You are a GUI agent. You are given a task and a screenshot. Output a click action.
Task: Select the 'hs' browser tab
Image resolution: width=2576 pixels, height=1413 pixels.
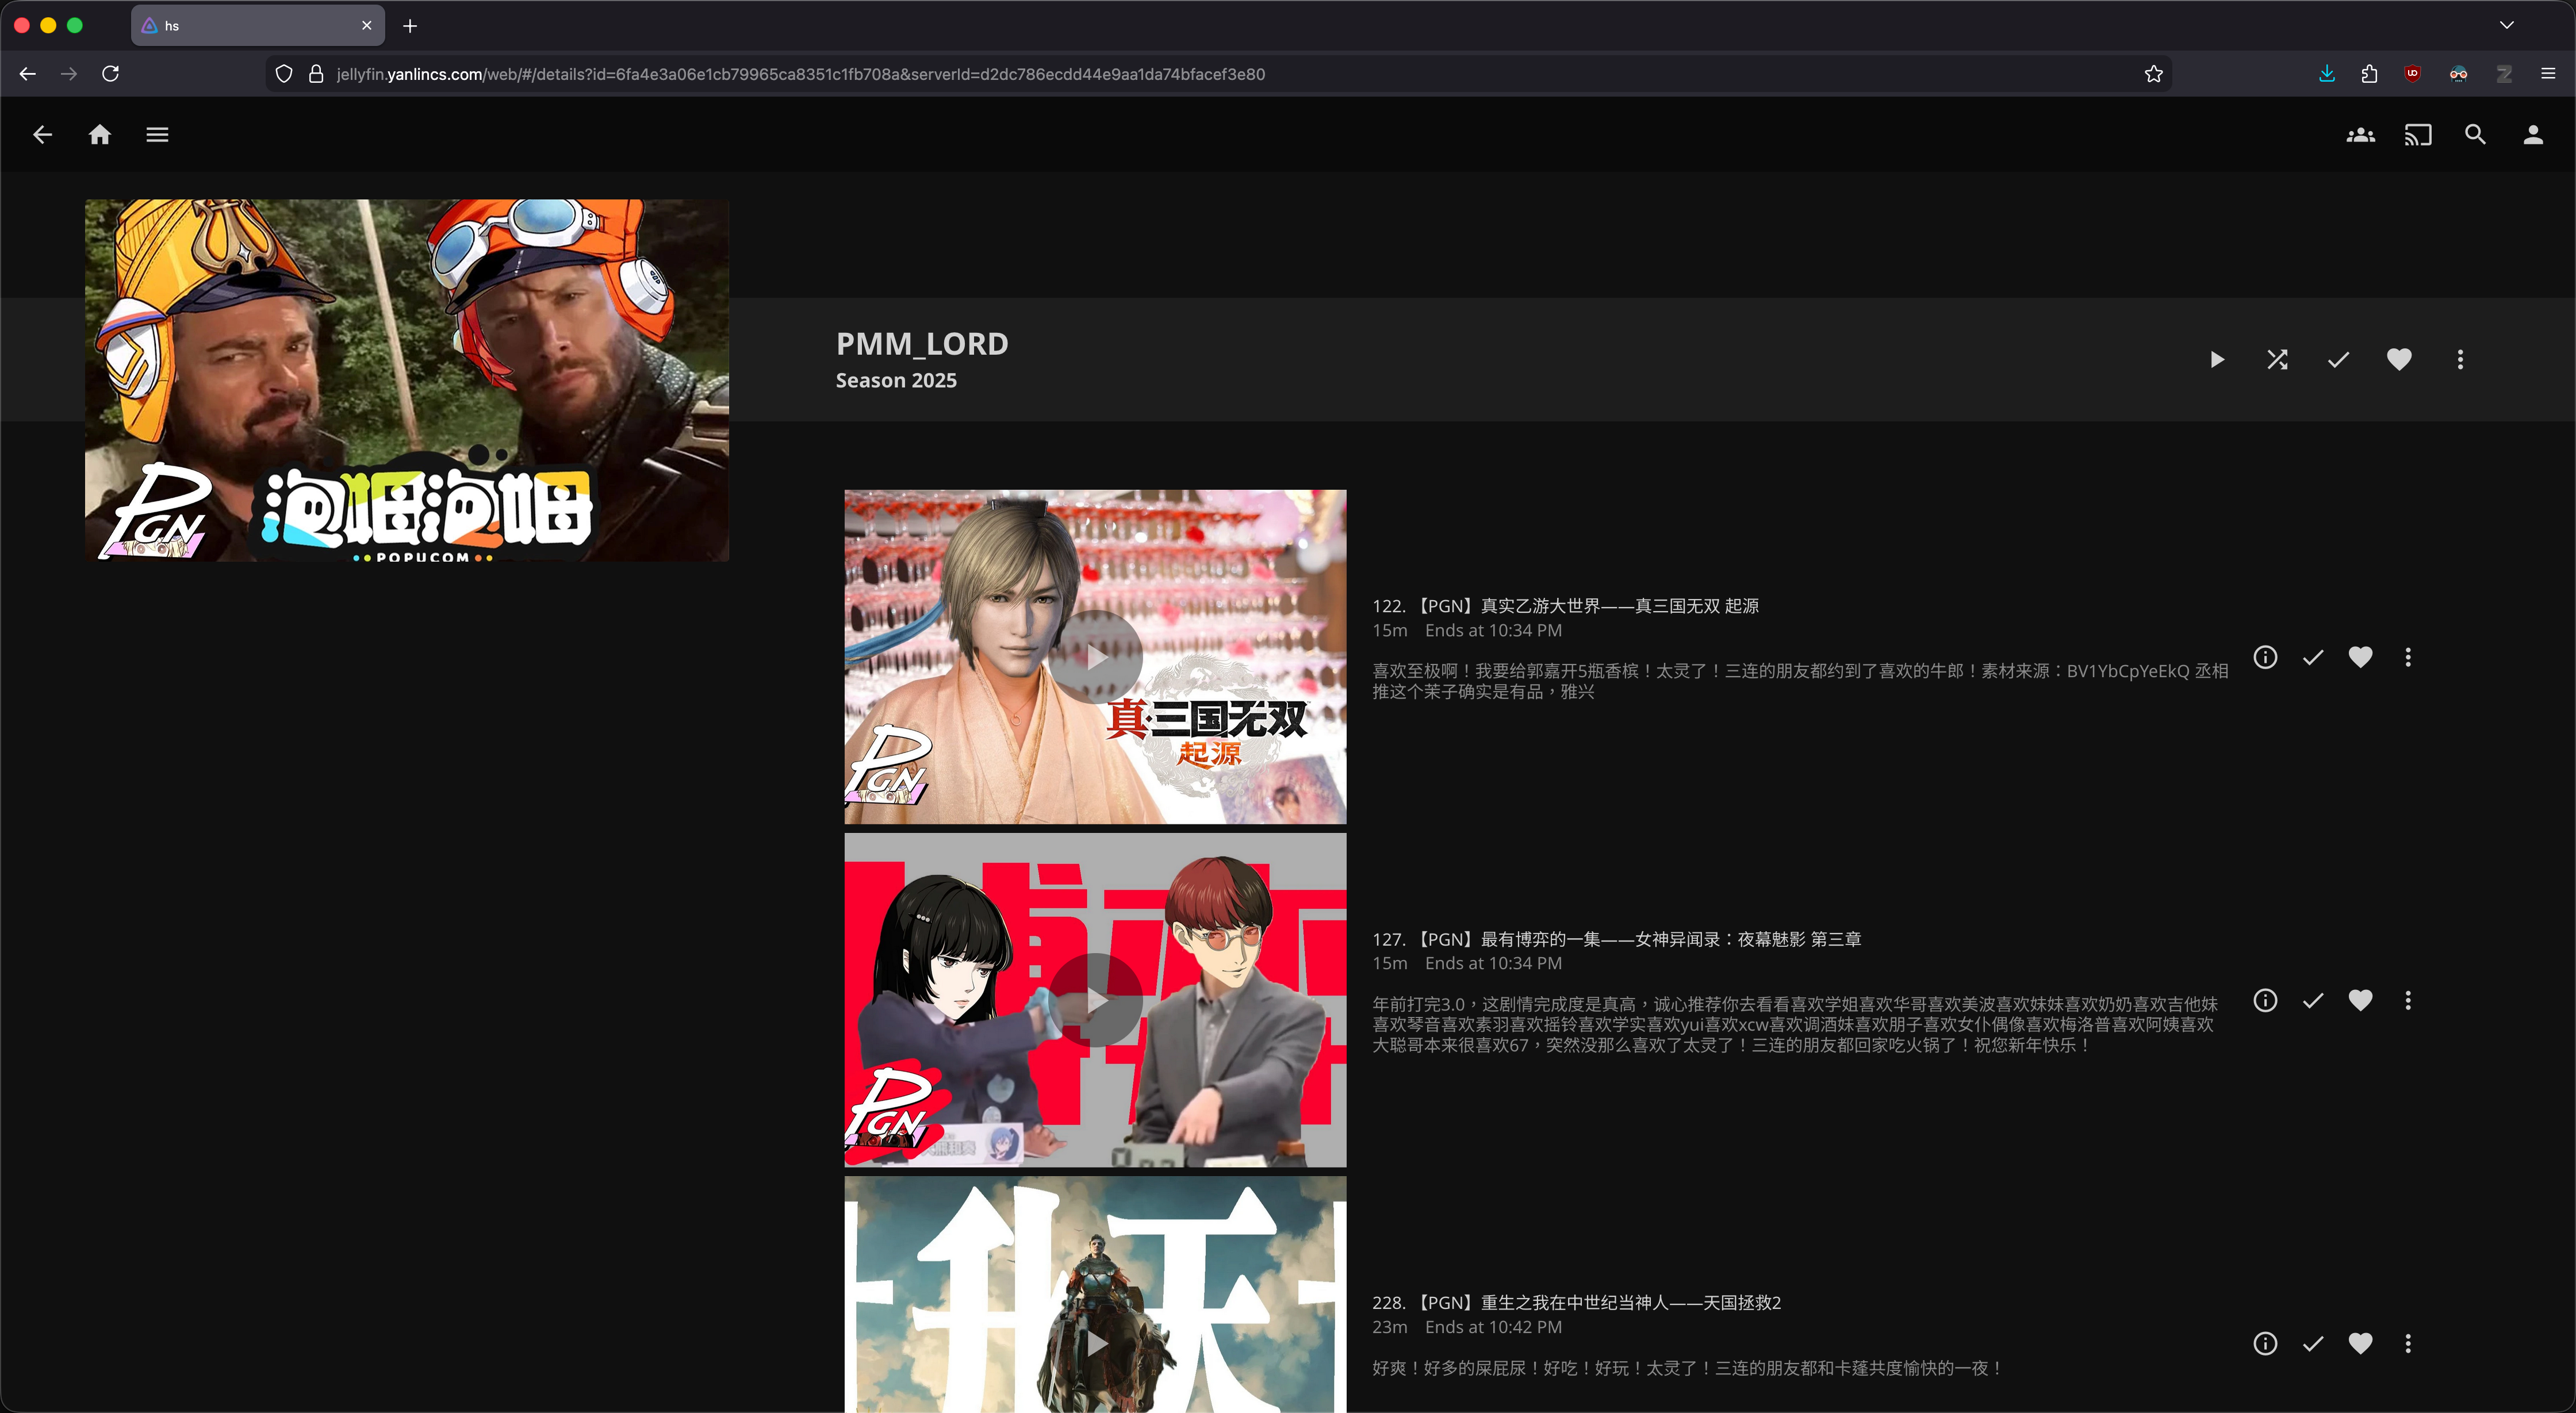250,26
